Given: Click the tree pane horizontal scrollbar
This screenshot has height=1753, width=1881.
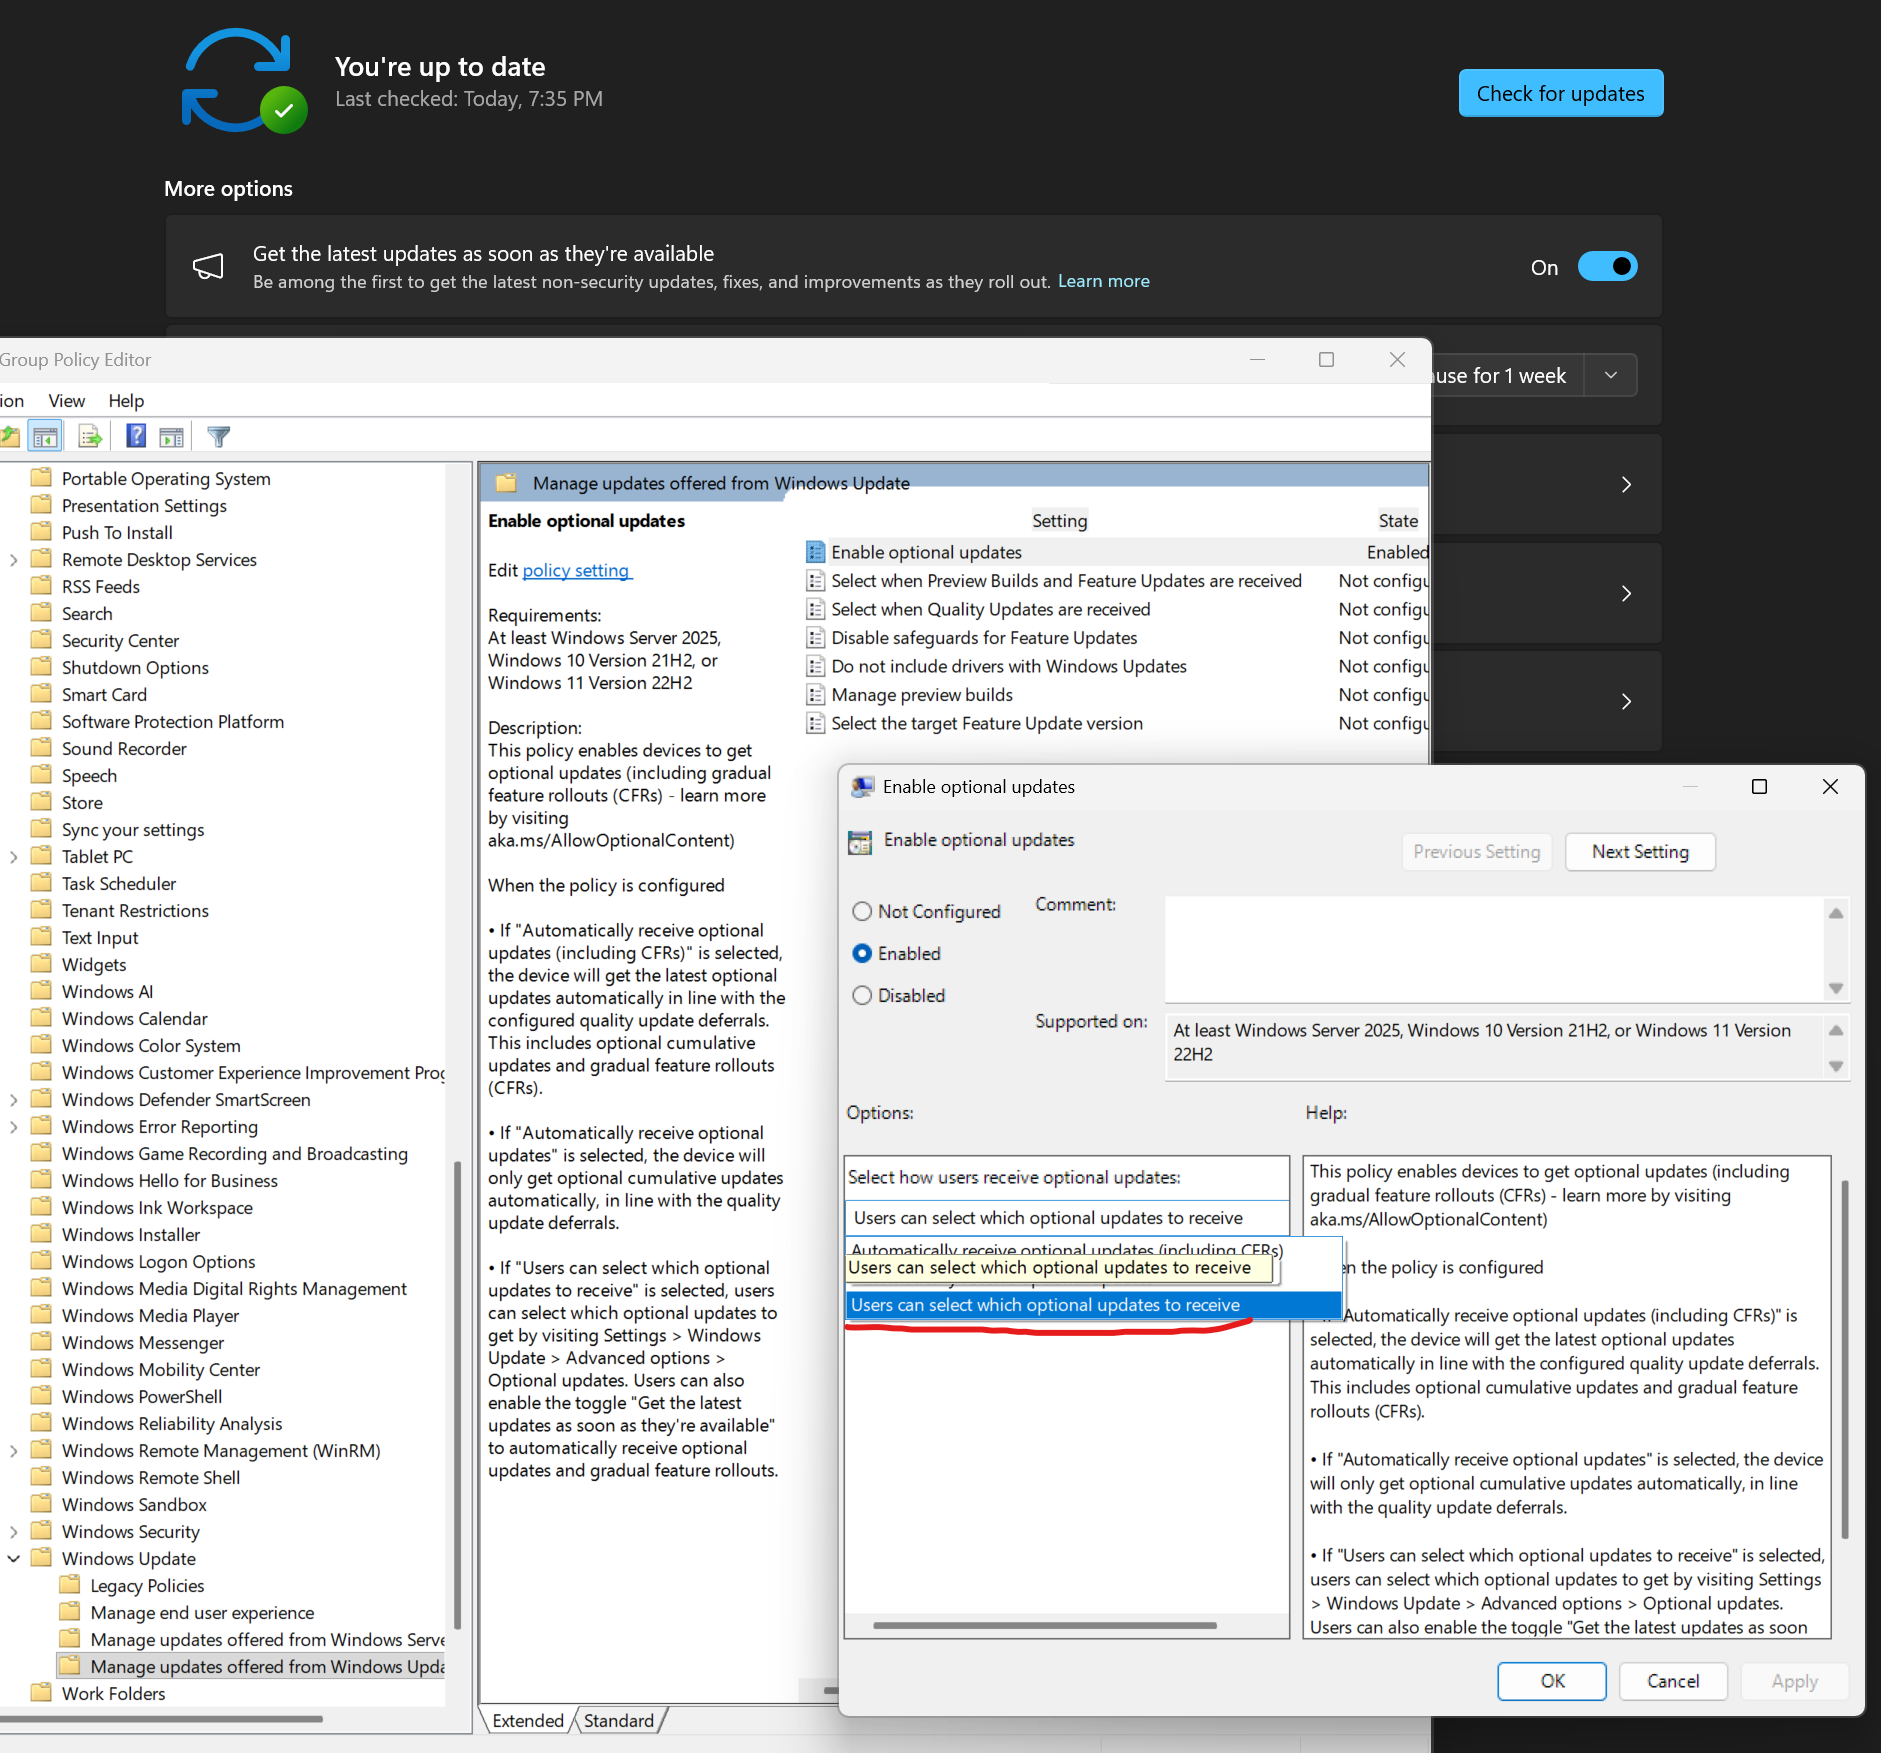Looking at the screenshot, I should [x=160, y=1719].
